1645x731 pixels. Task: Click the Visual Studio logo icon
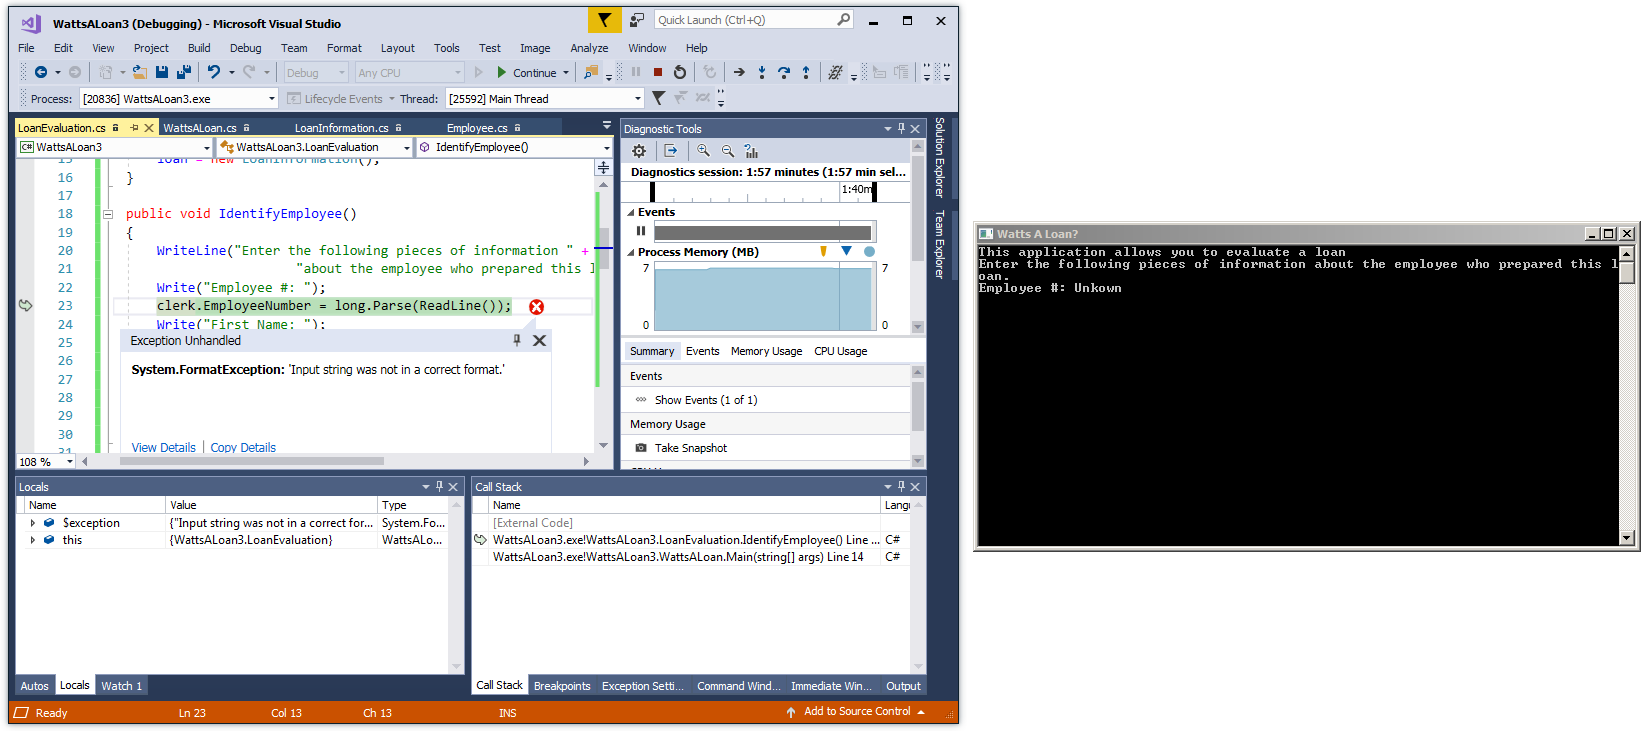click(30, 23)
